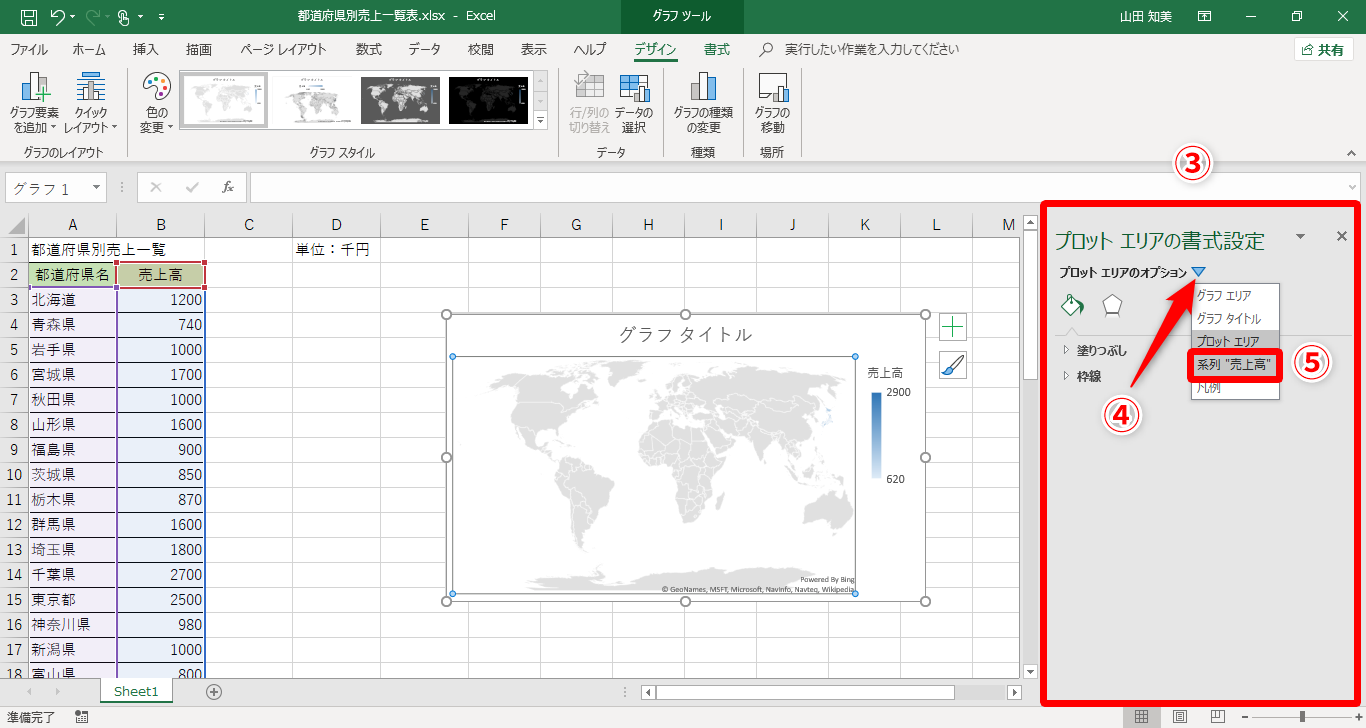Click the 実行したい作業 search box
Viewport: 1366px width, 728px height.
tap(872, 49)
